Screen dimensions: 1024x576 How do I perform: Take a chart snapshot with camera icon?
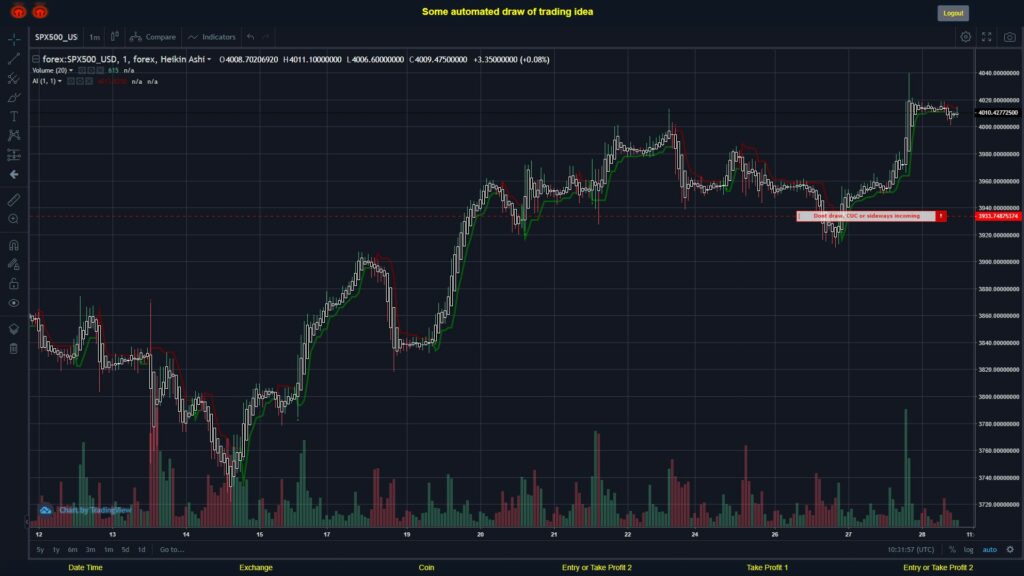pyautogui.click(x=1010, y=37)
